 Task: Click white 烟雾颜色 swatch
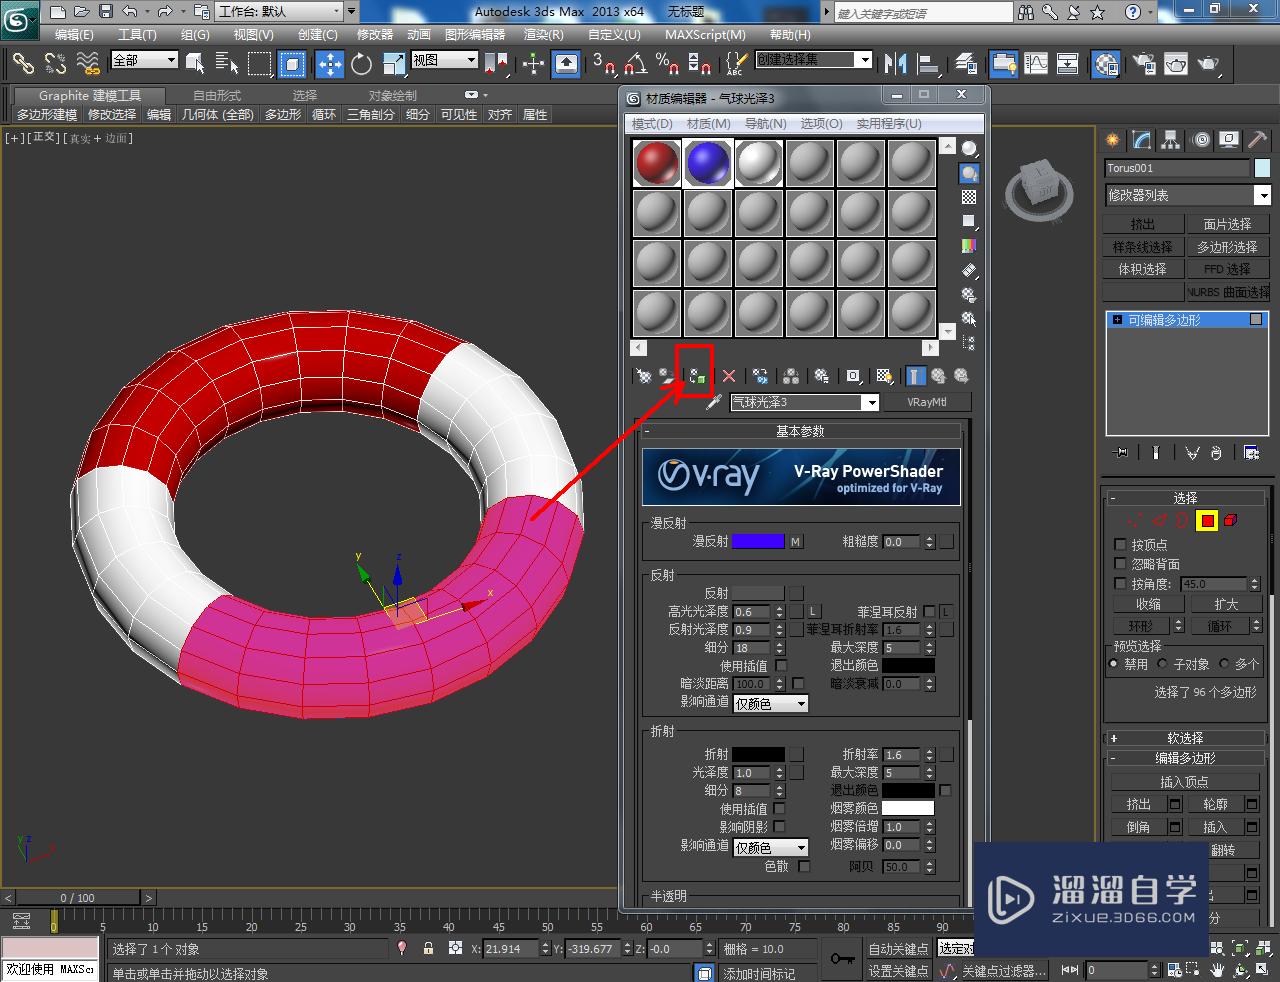tap(908, 808)
